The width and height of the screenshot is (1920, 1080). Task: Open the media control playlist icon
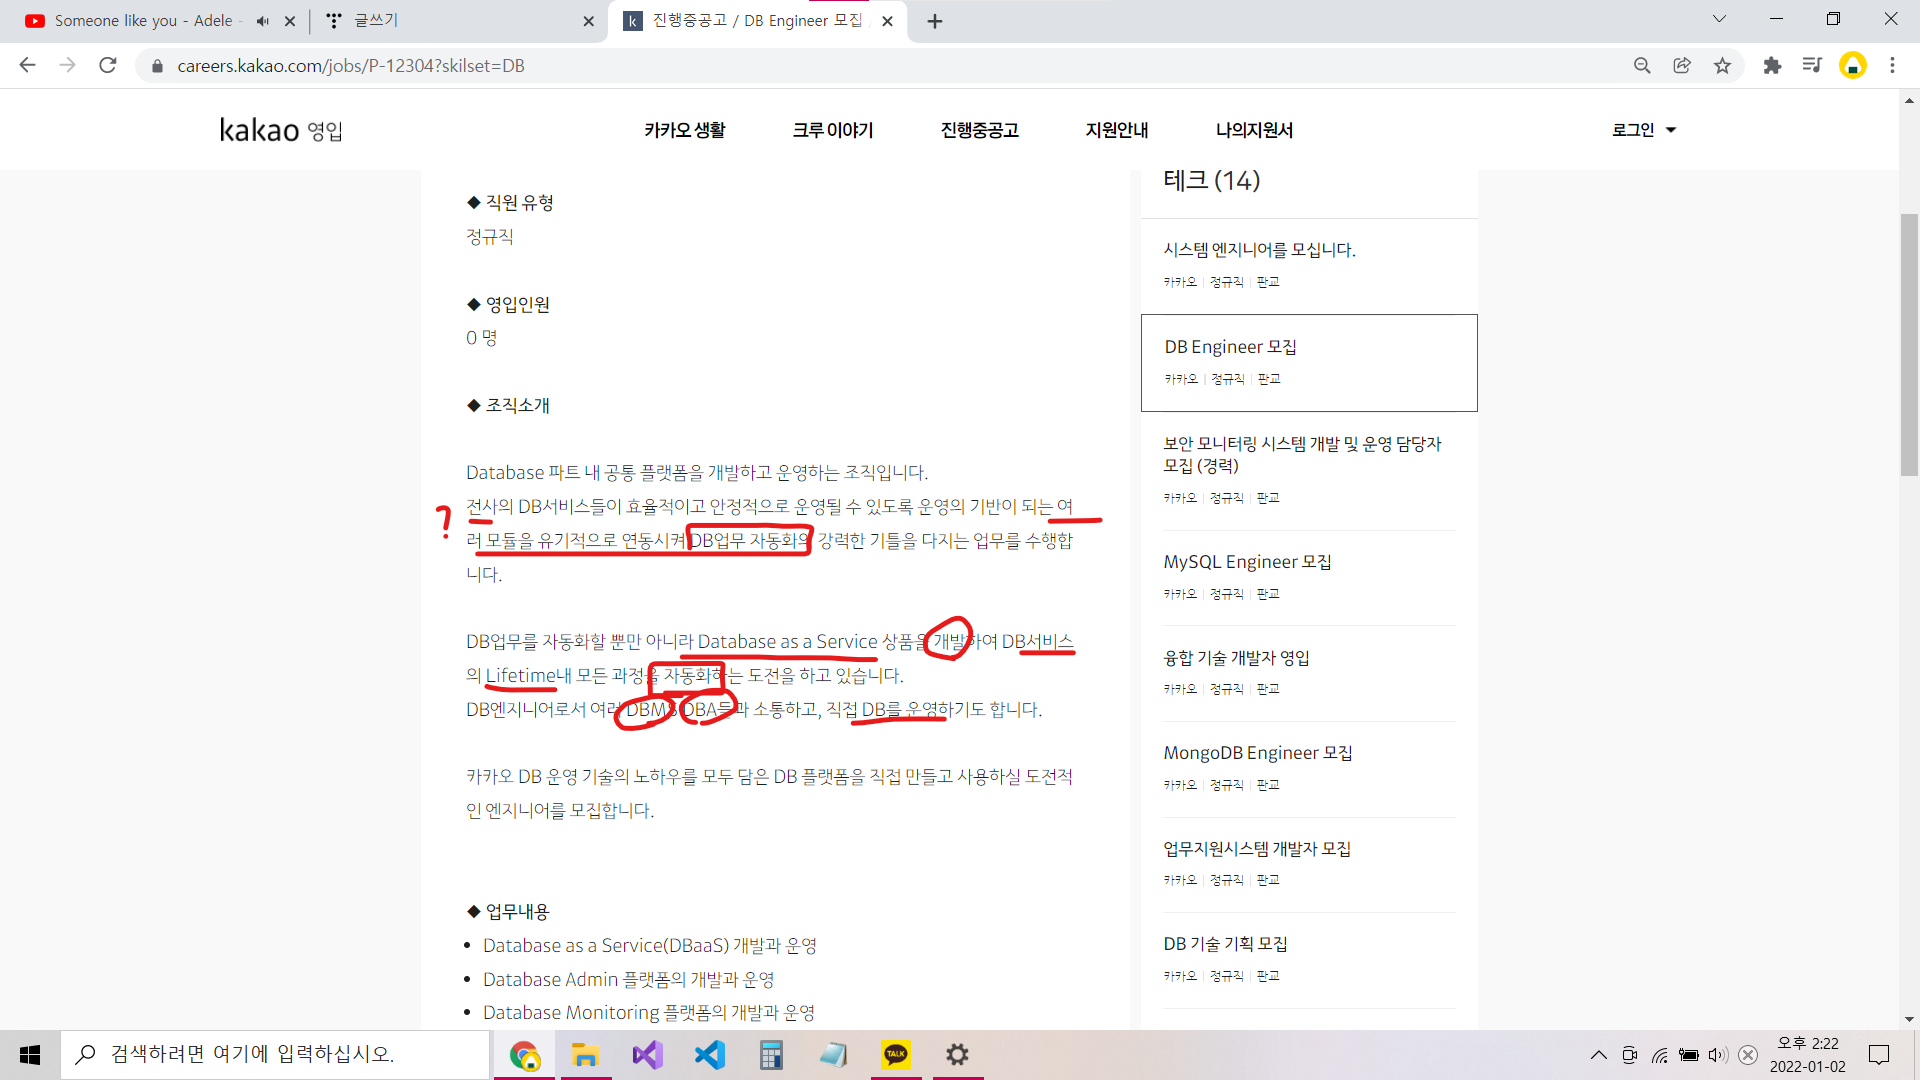tap(1812, 66)
